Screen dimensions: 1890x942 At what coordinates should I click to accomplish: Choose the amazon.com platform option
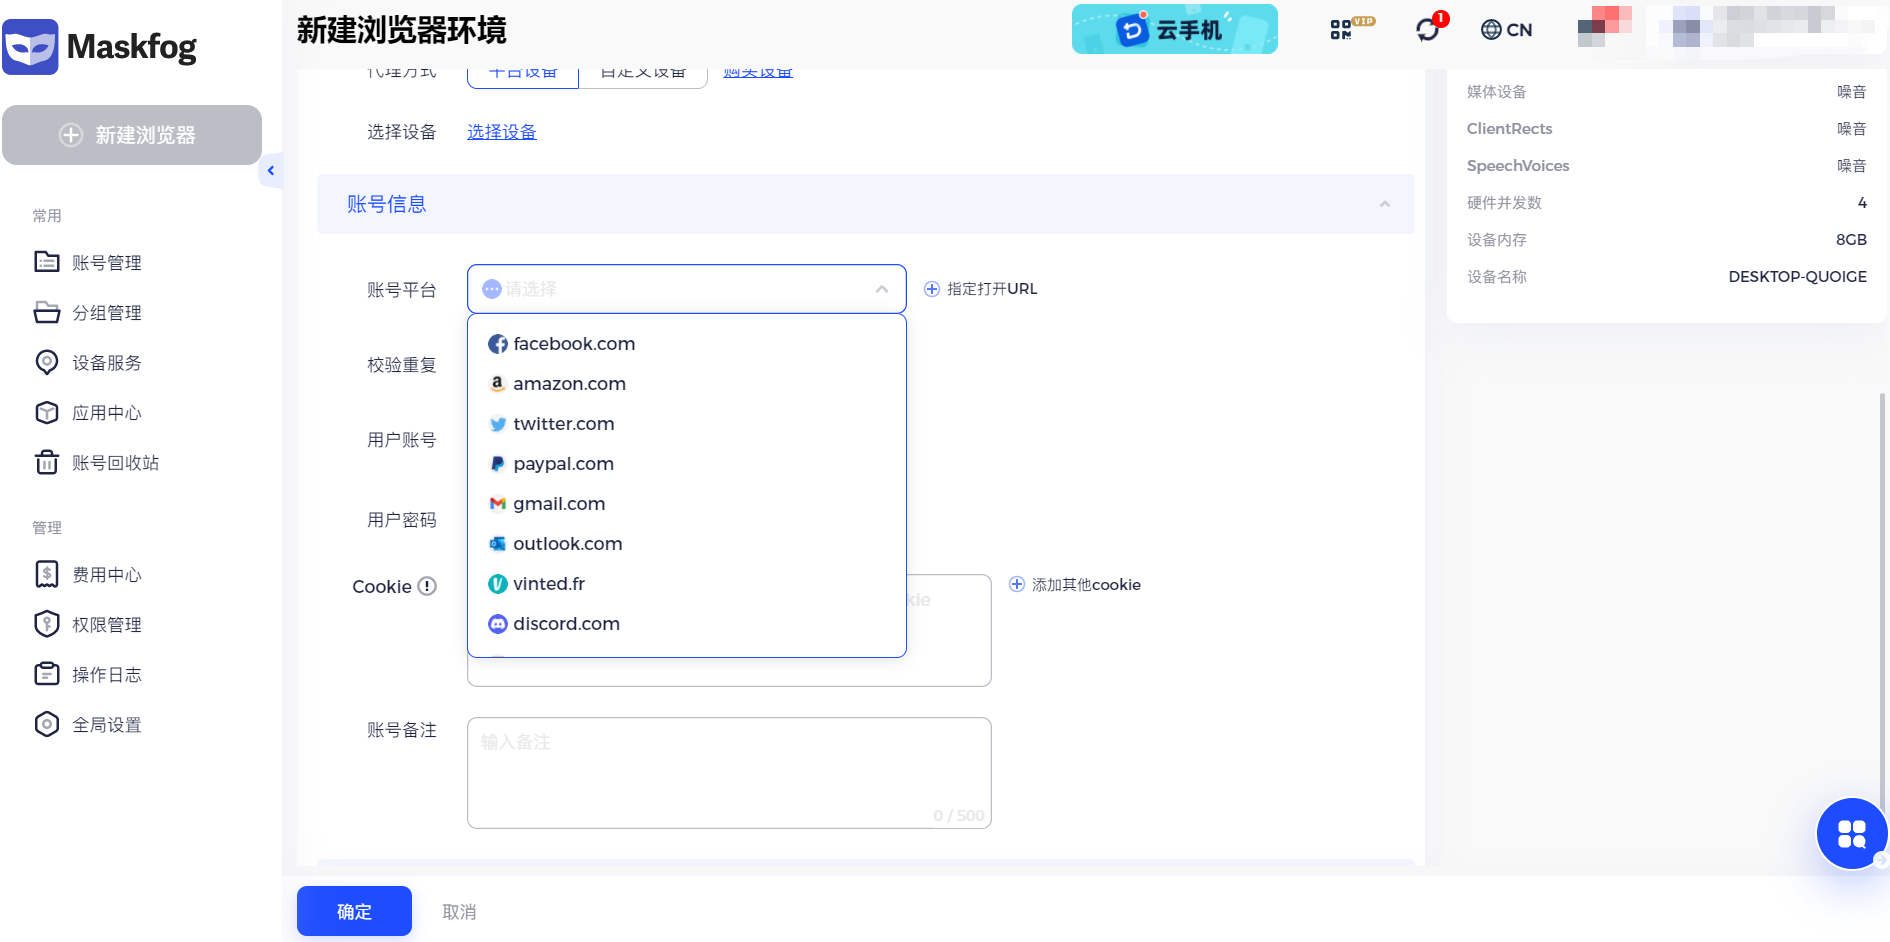tap(687, 384)
